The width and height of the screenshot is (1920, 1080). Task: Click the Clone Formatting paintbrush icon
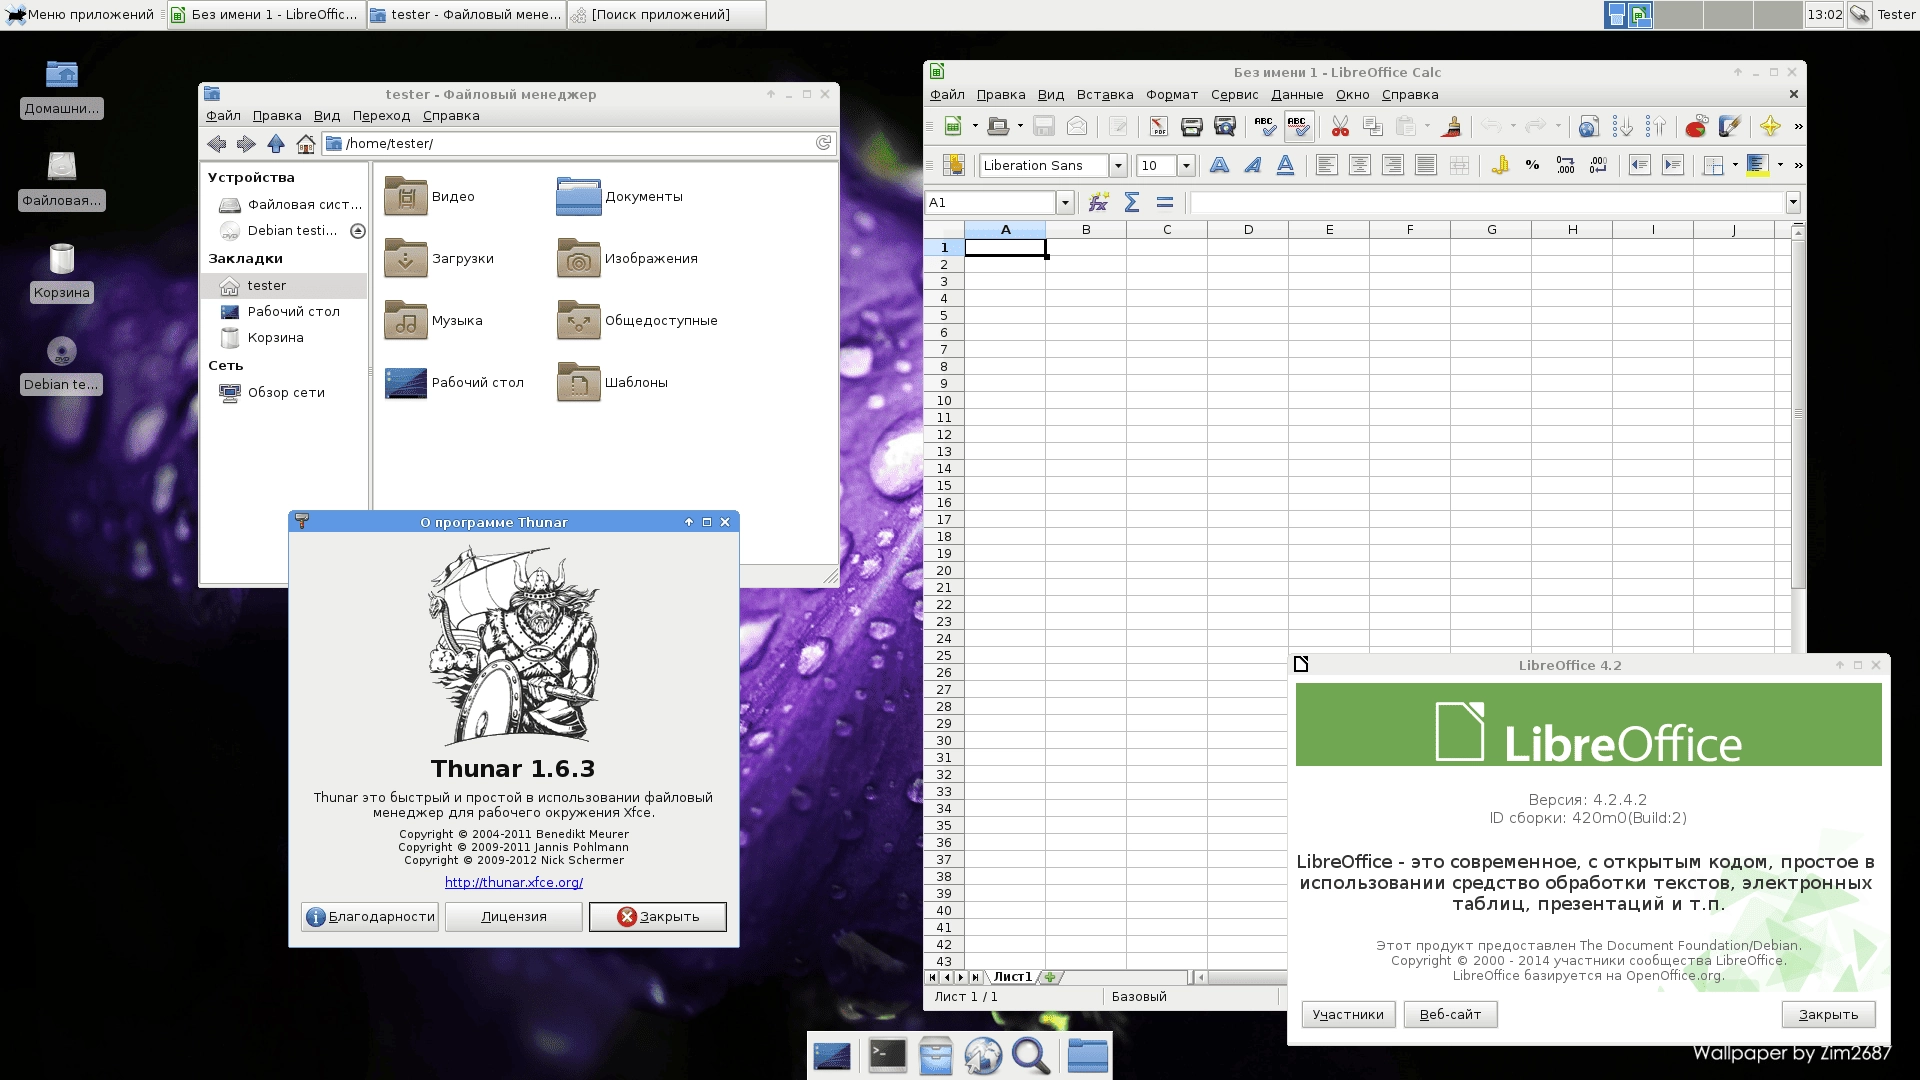pyautogui.click(x=1453, y=126)
